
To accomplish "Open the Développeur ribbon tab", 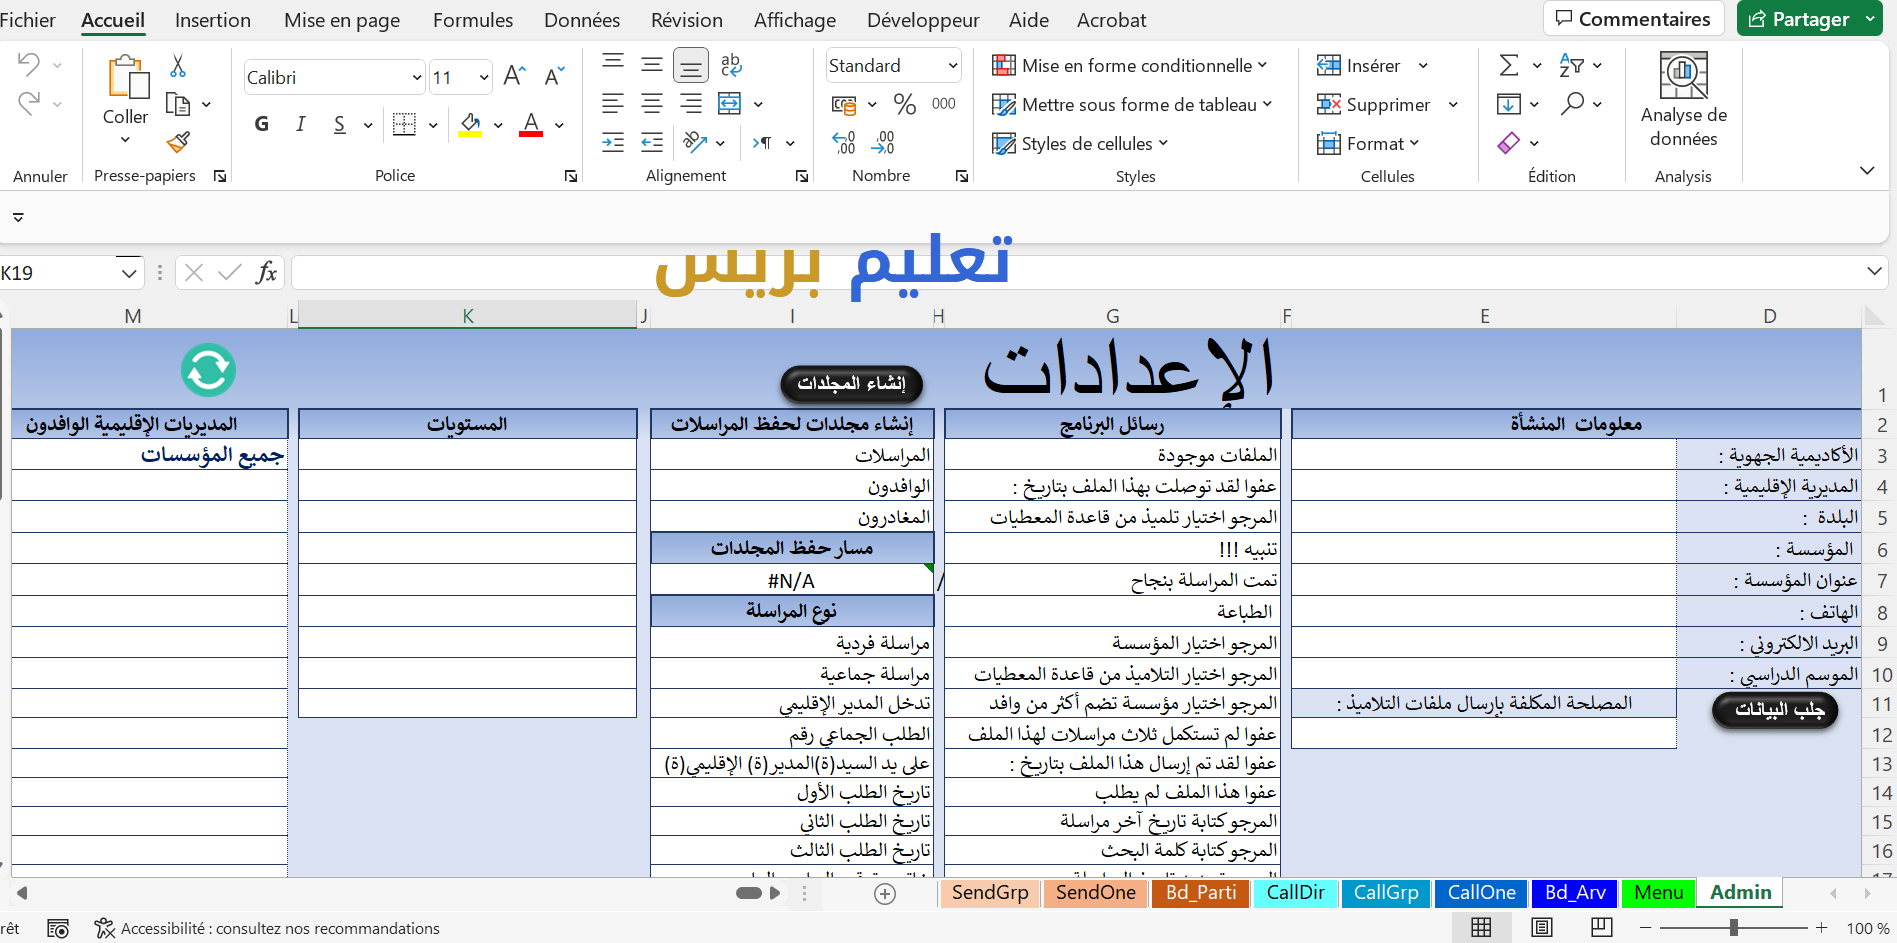I will pyautogui.click(x=923, y=20).
